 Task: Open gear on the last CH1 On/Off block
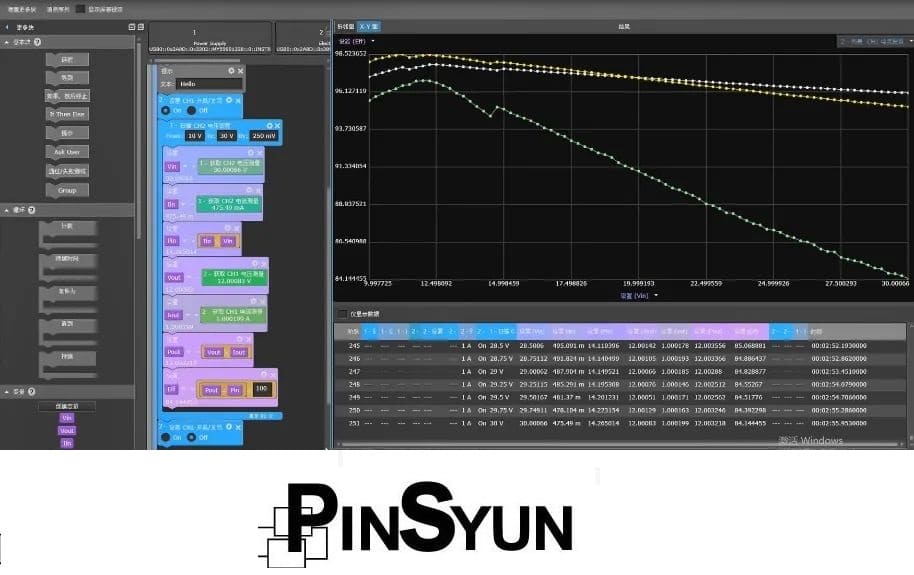tap(229, 427)
